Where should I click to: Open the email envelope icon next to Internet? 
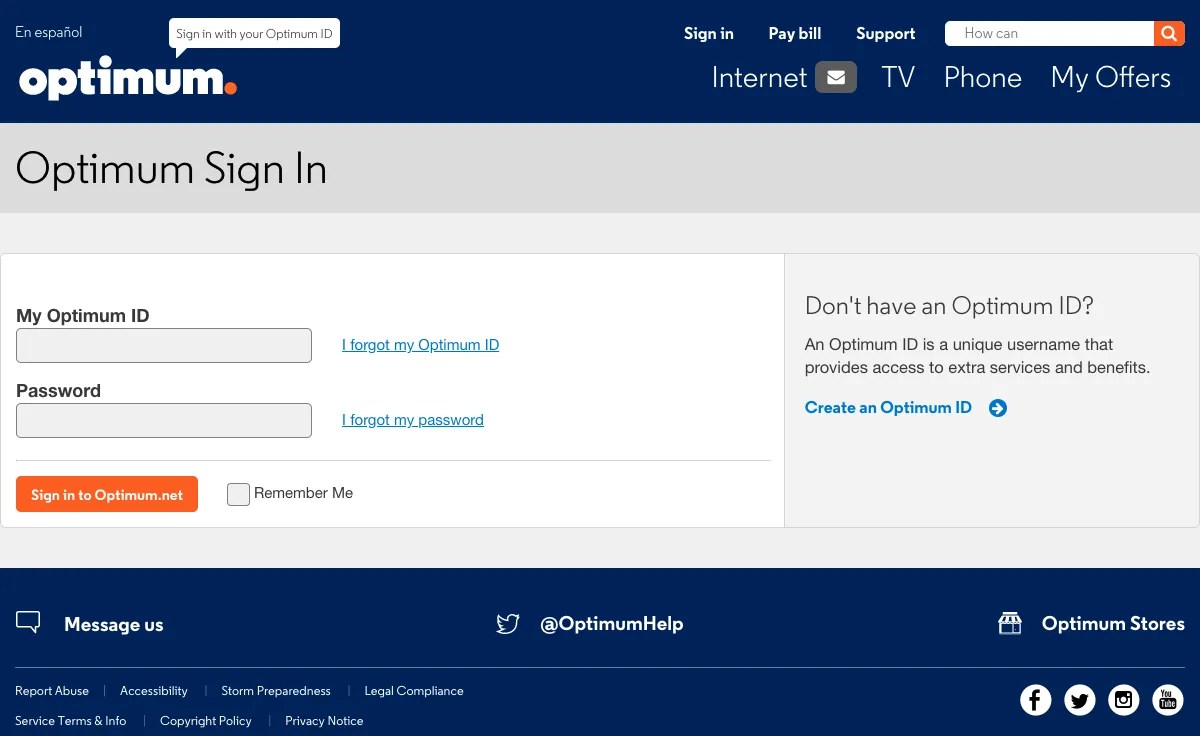(x=836, y=76)
